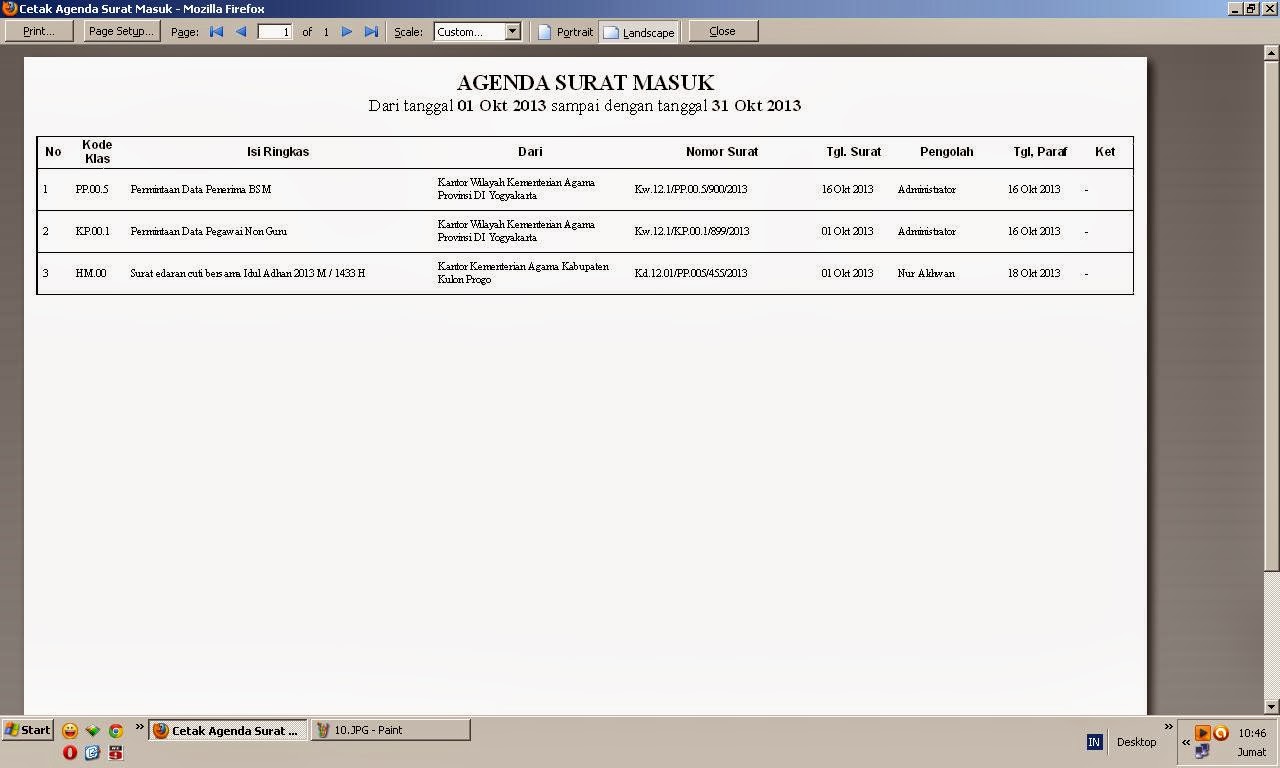Open the network connection tray icon

(x=1203, y=751)
